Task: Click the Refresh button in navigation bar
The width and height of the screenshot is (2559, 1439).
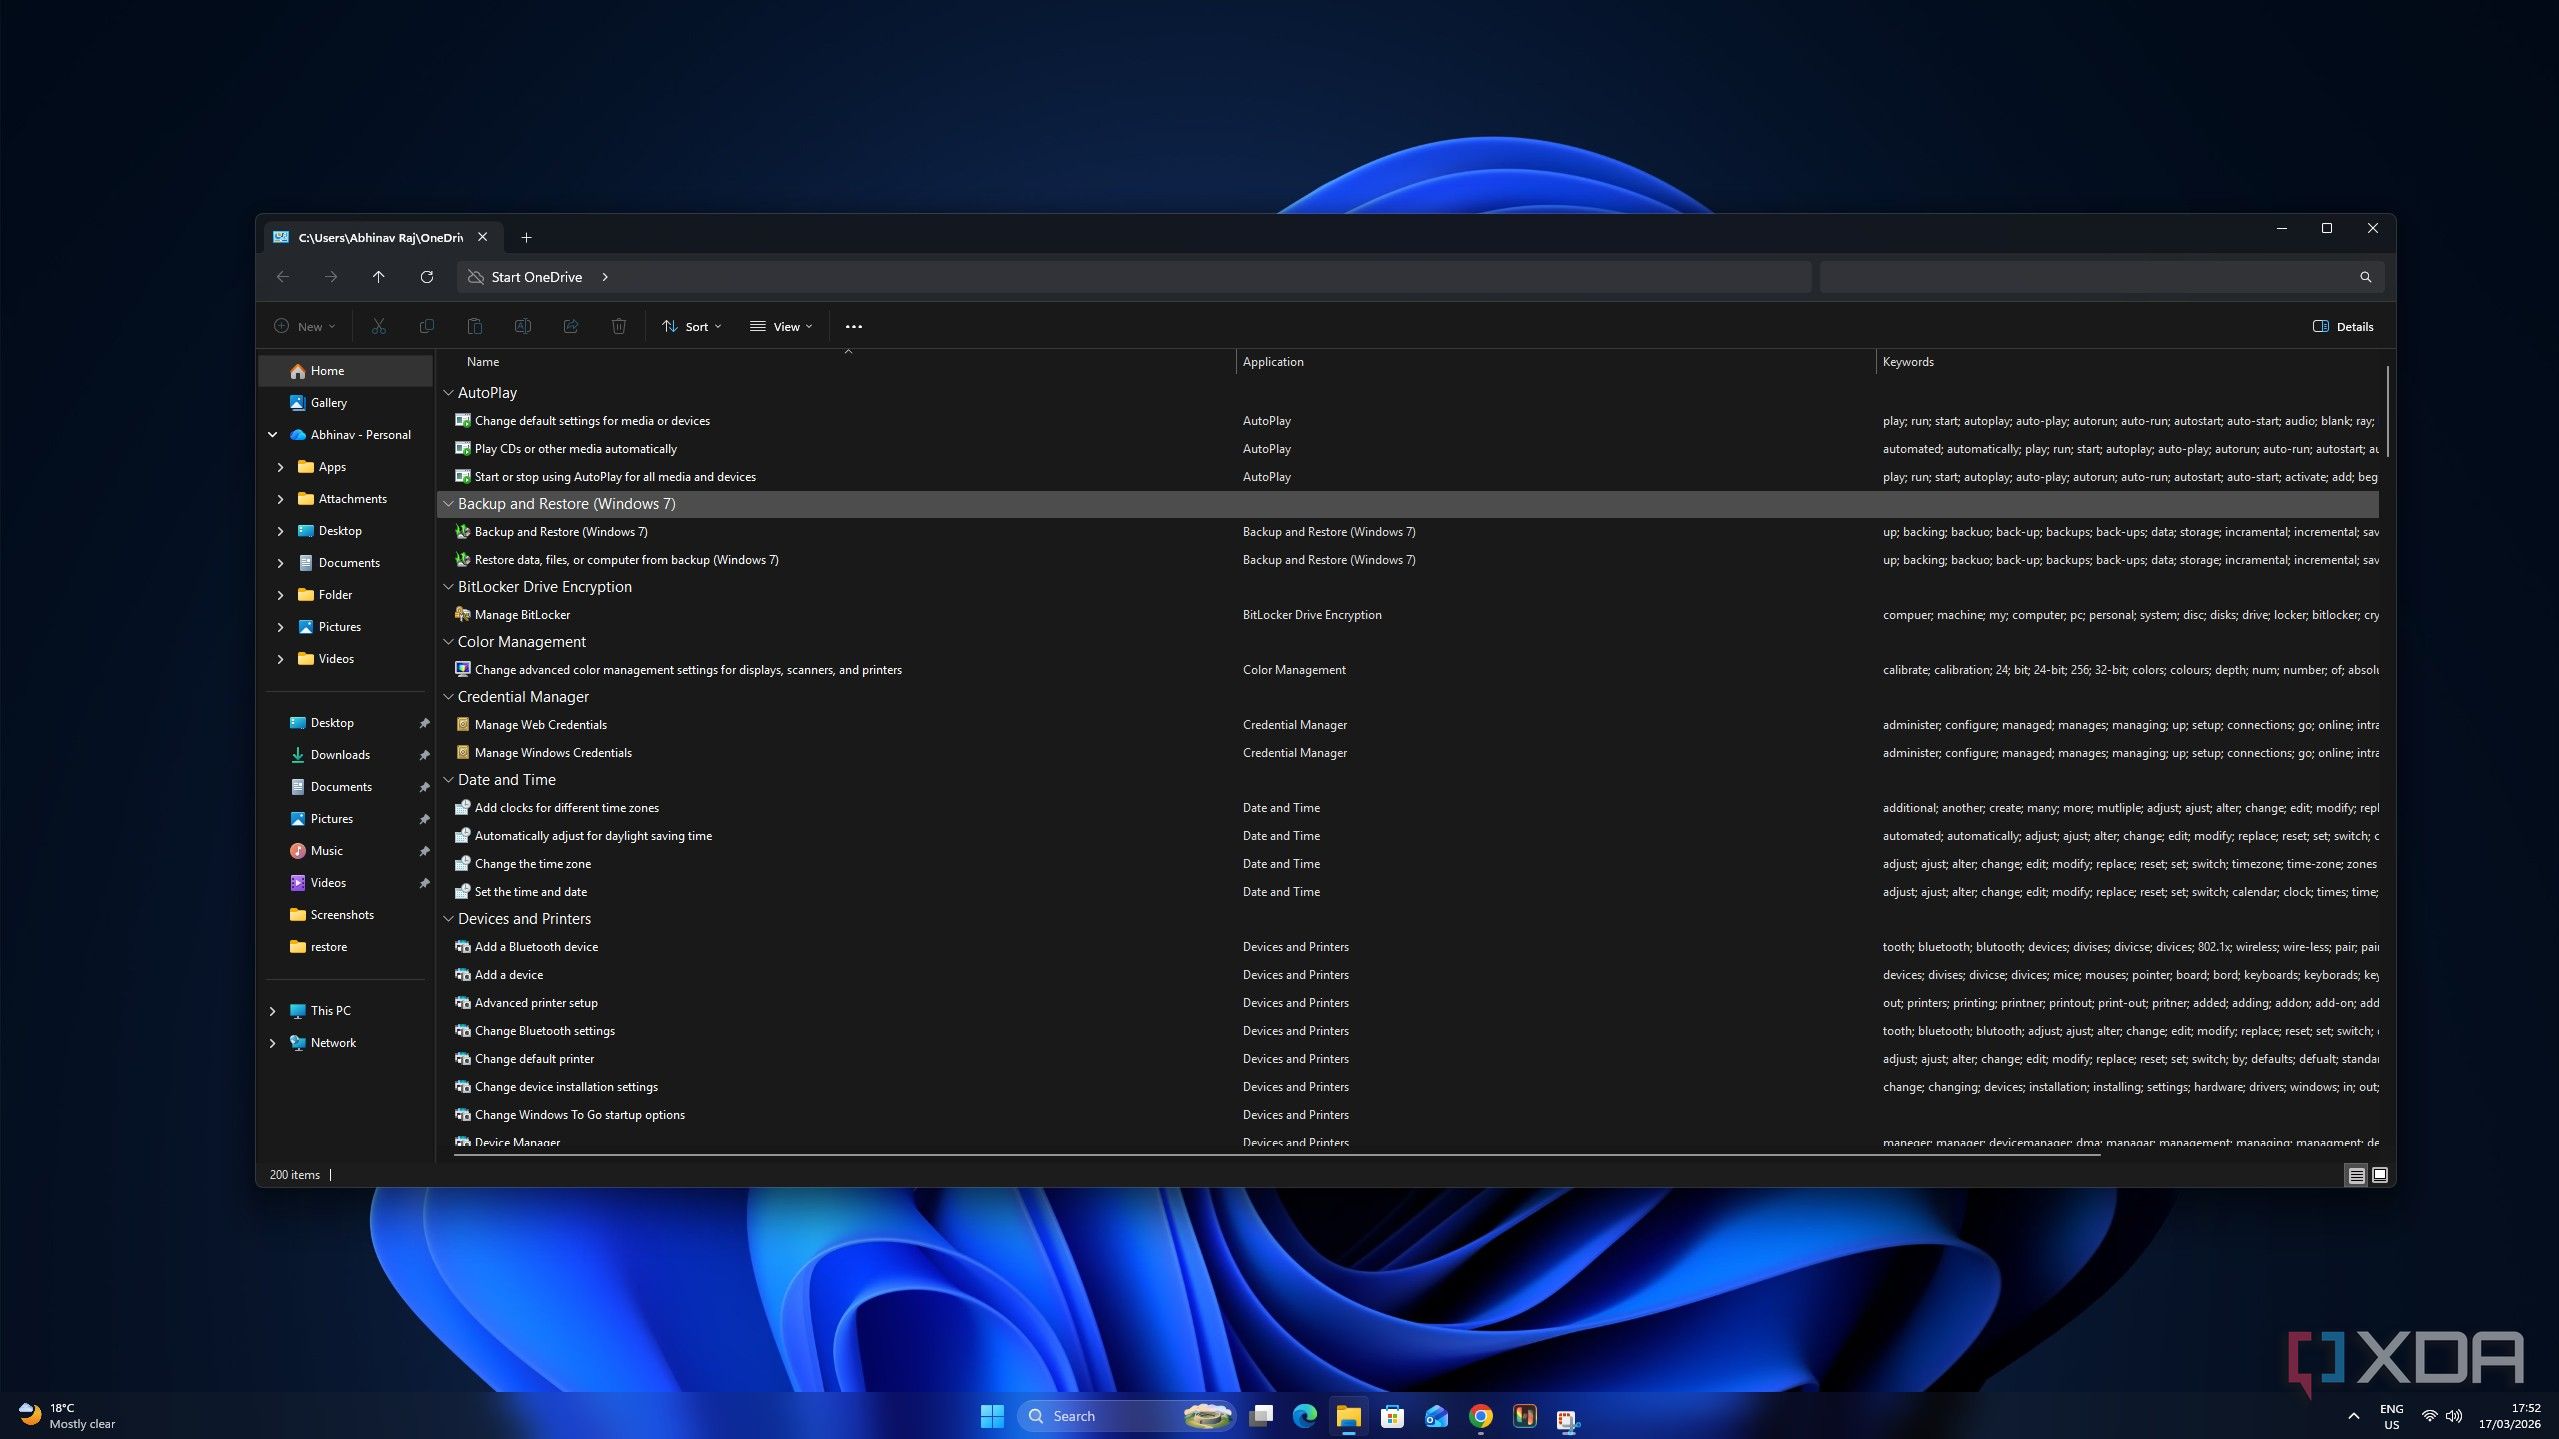Action: click(x=426, y=277)
